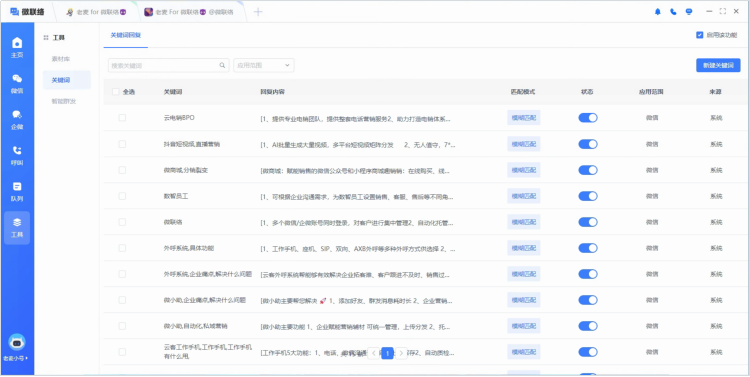Click the 状态 column header
The image size is (750, 377).
click(x=587, y=92)
